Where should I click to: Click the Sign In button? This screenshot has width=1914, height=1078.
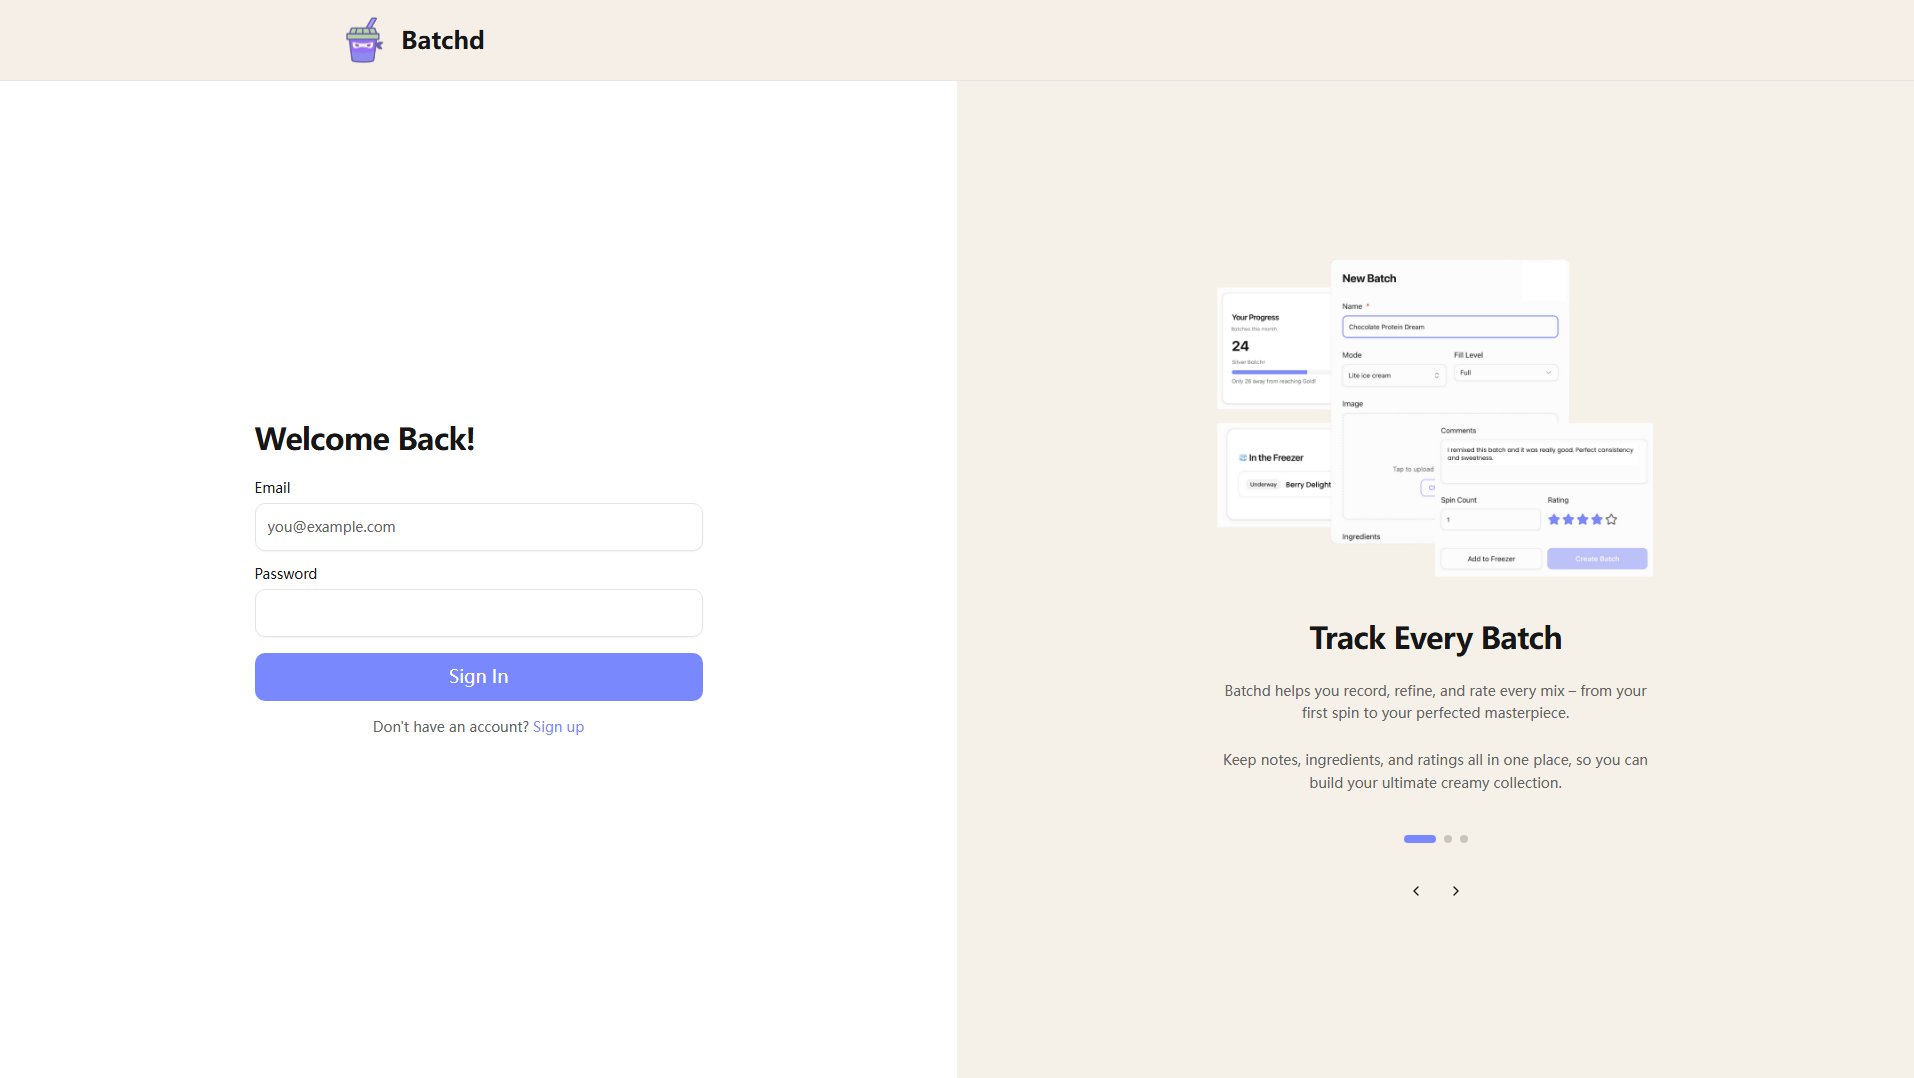[x=478, y=676]
